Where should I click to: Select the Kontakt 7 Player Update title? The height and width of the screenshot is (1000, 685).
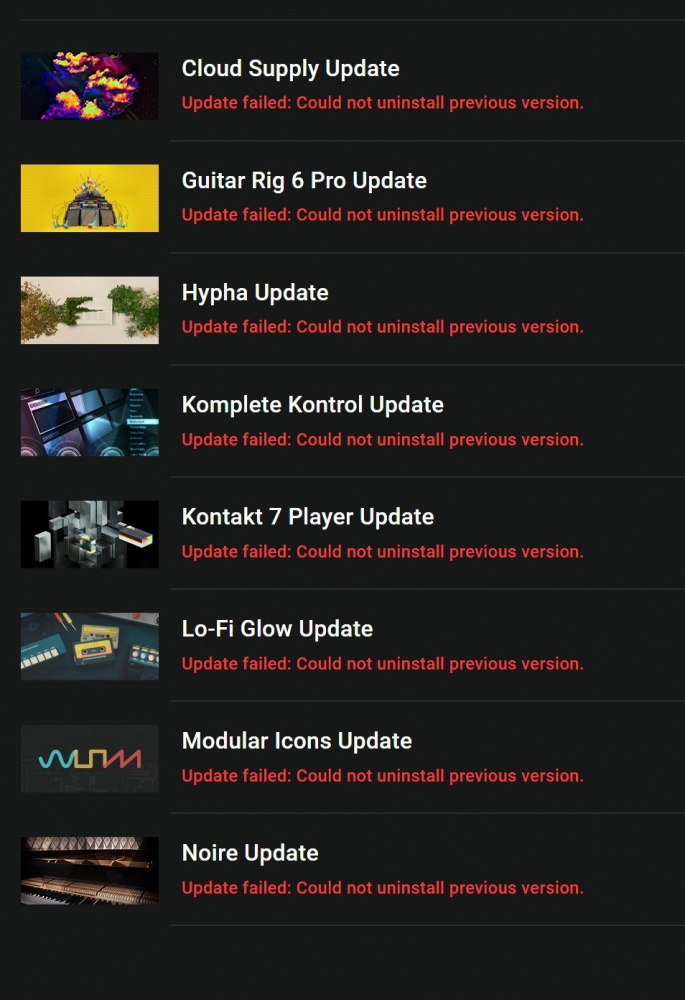[308, 517]
